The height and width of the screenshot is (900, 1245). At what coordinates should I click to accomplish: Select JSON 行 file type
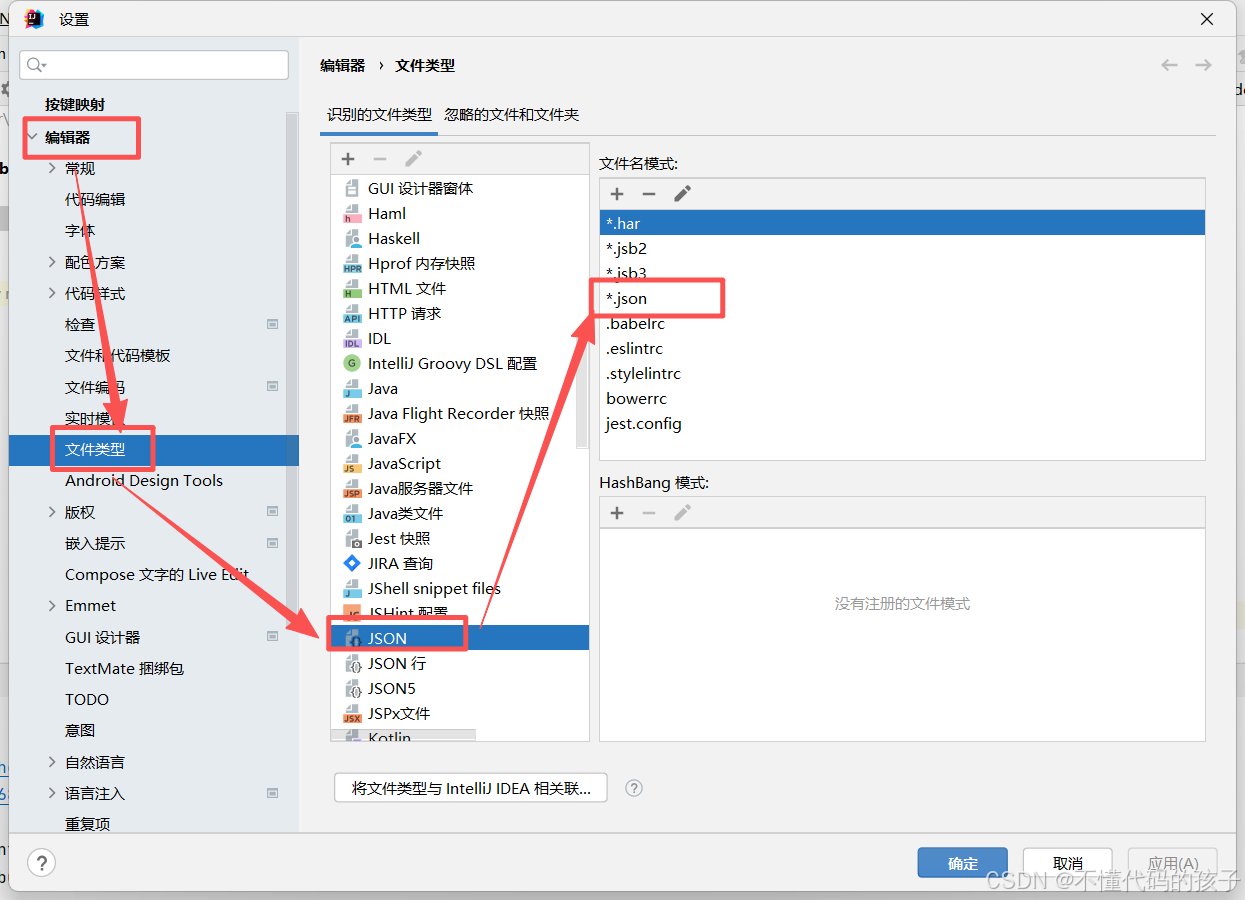point(459,663)
